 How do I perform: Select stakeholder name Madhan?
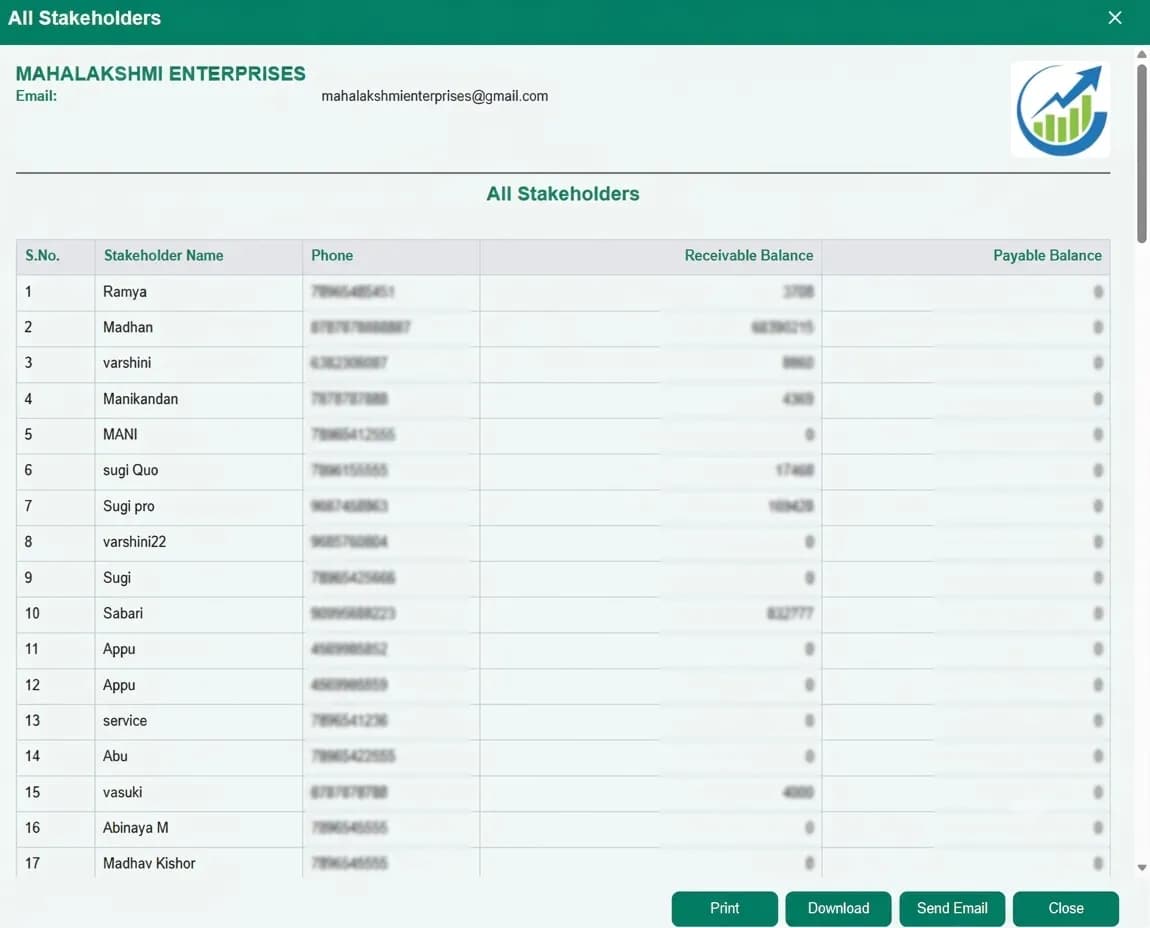pyautogui.click(x=128, y=327)
